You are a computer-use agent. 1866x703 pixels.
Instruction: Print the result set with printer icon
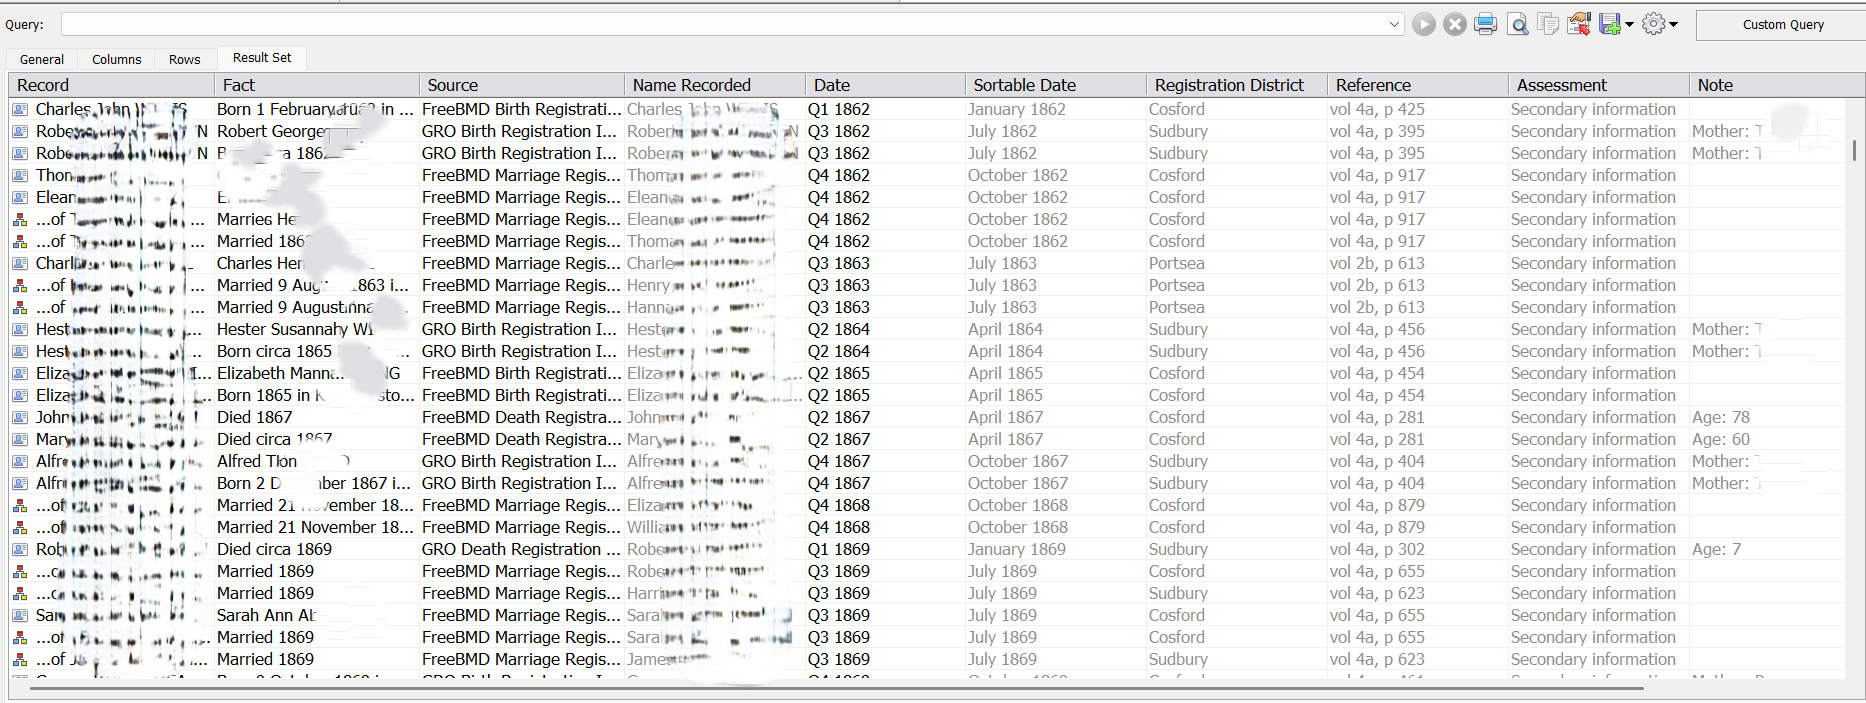tap(1486, 24)
